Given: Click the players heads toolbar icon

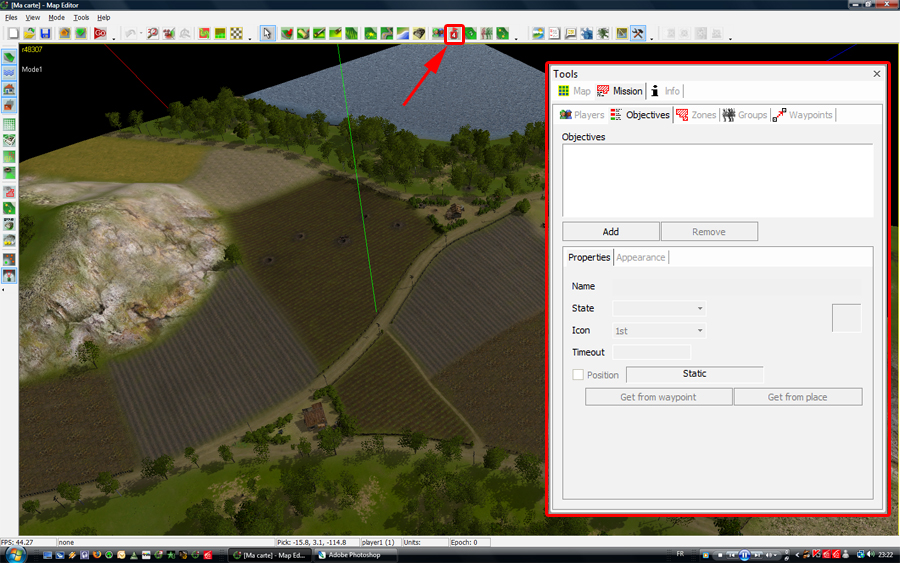Looking at the screenshot, I should click(438, 33).
